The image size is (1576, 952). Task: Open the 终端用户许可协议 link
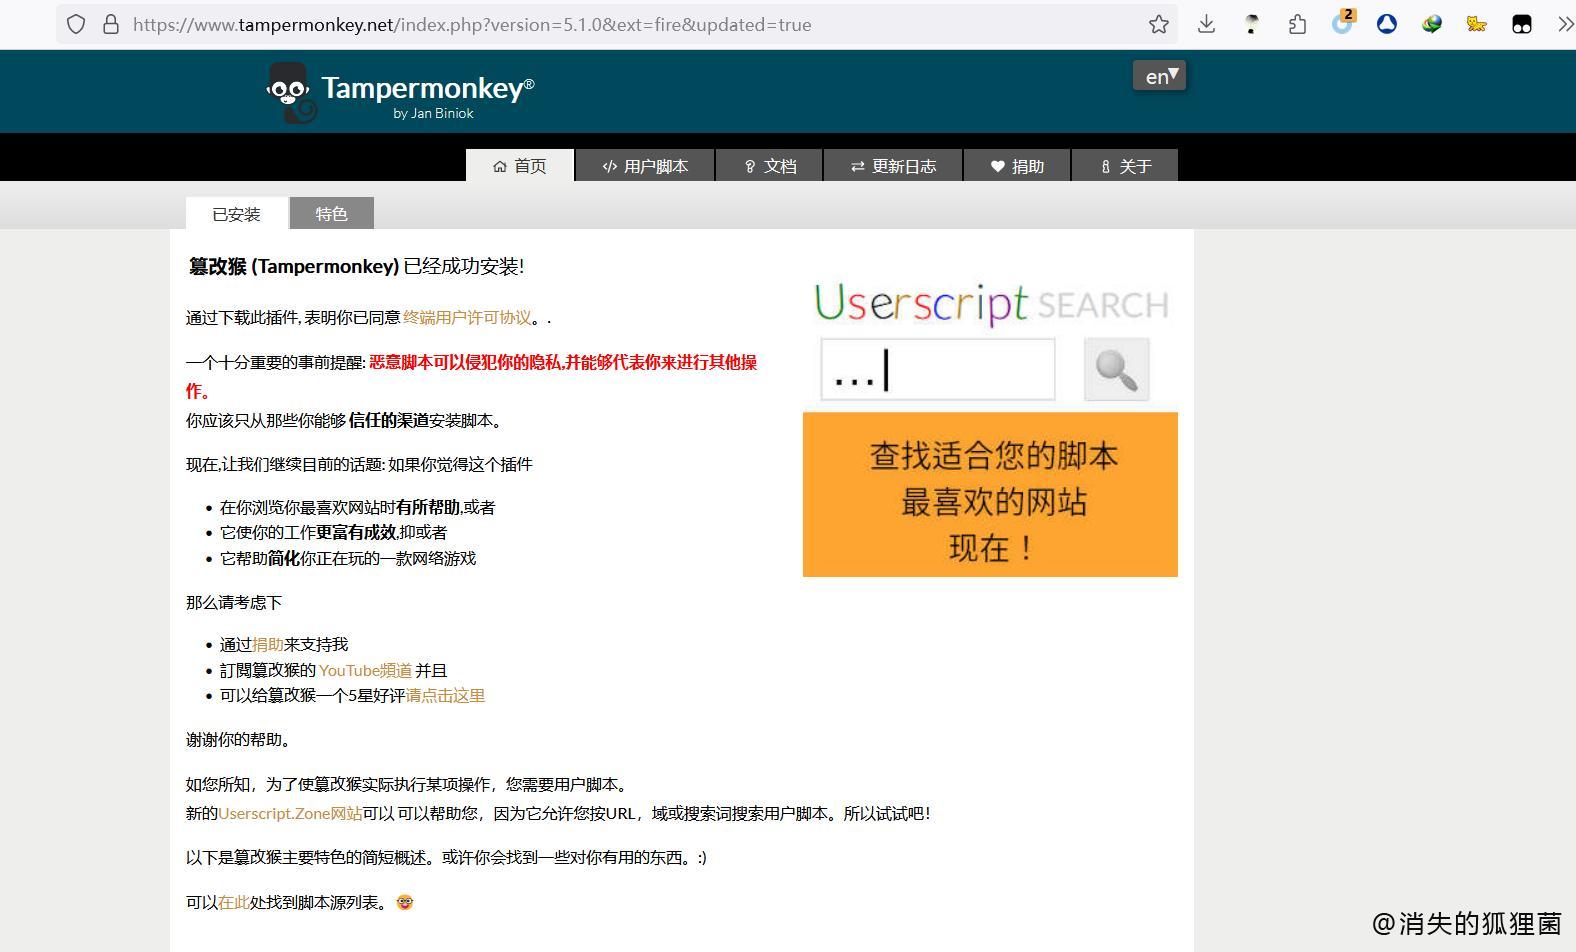pyautogui.click(x=467, y=317)
